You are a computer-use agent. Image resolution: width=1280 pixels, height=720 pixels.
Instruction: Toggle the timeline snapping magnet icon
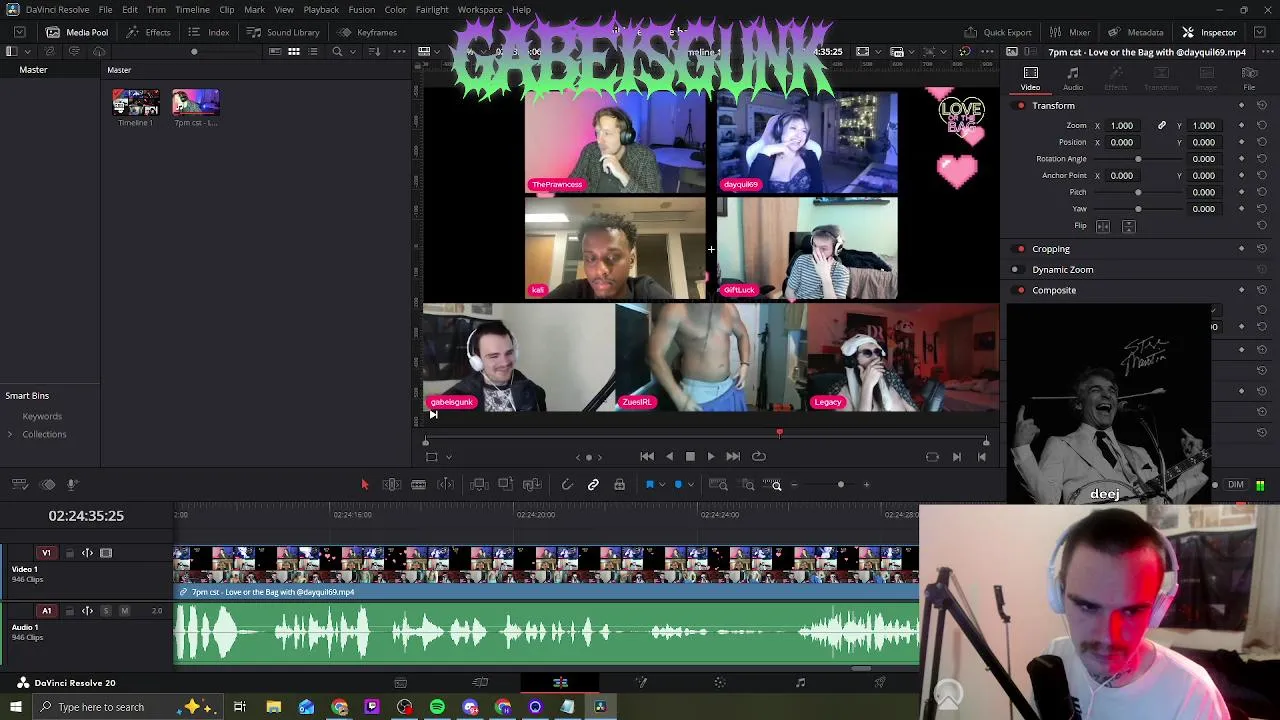coord(567,485)
